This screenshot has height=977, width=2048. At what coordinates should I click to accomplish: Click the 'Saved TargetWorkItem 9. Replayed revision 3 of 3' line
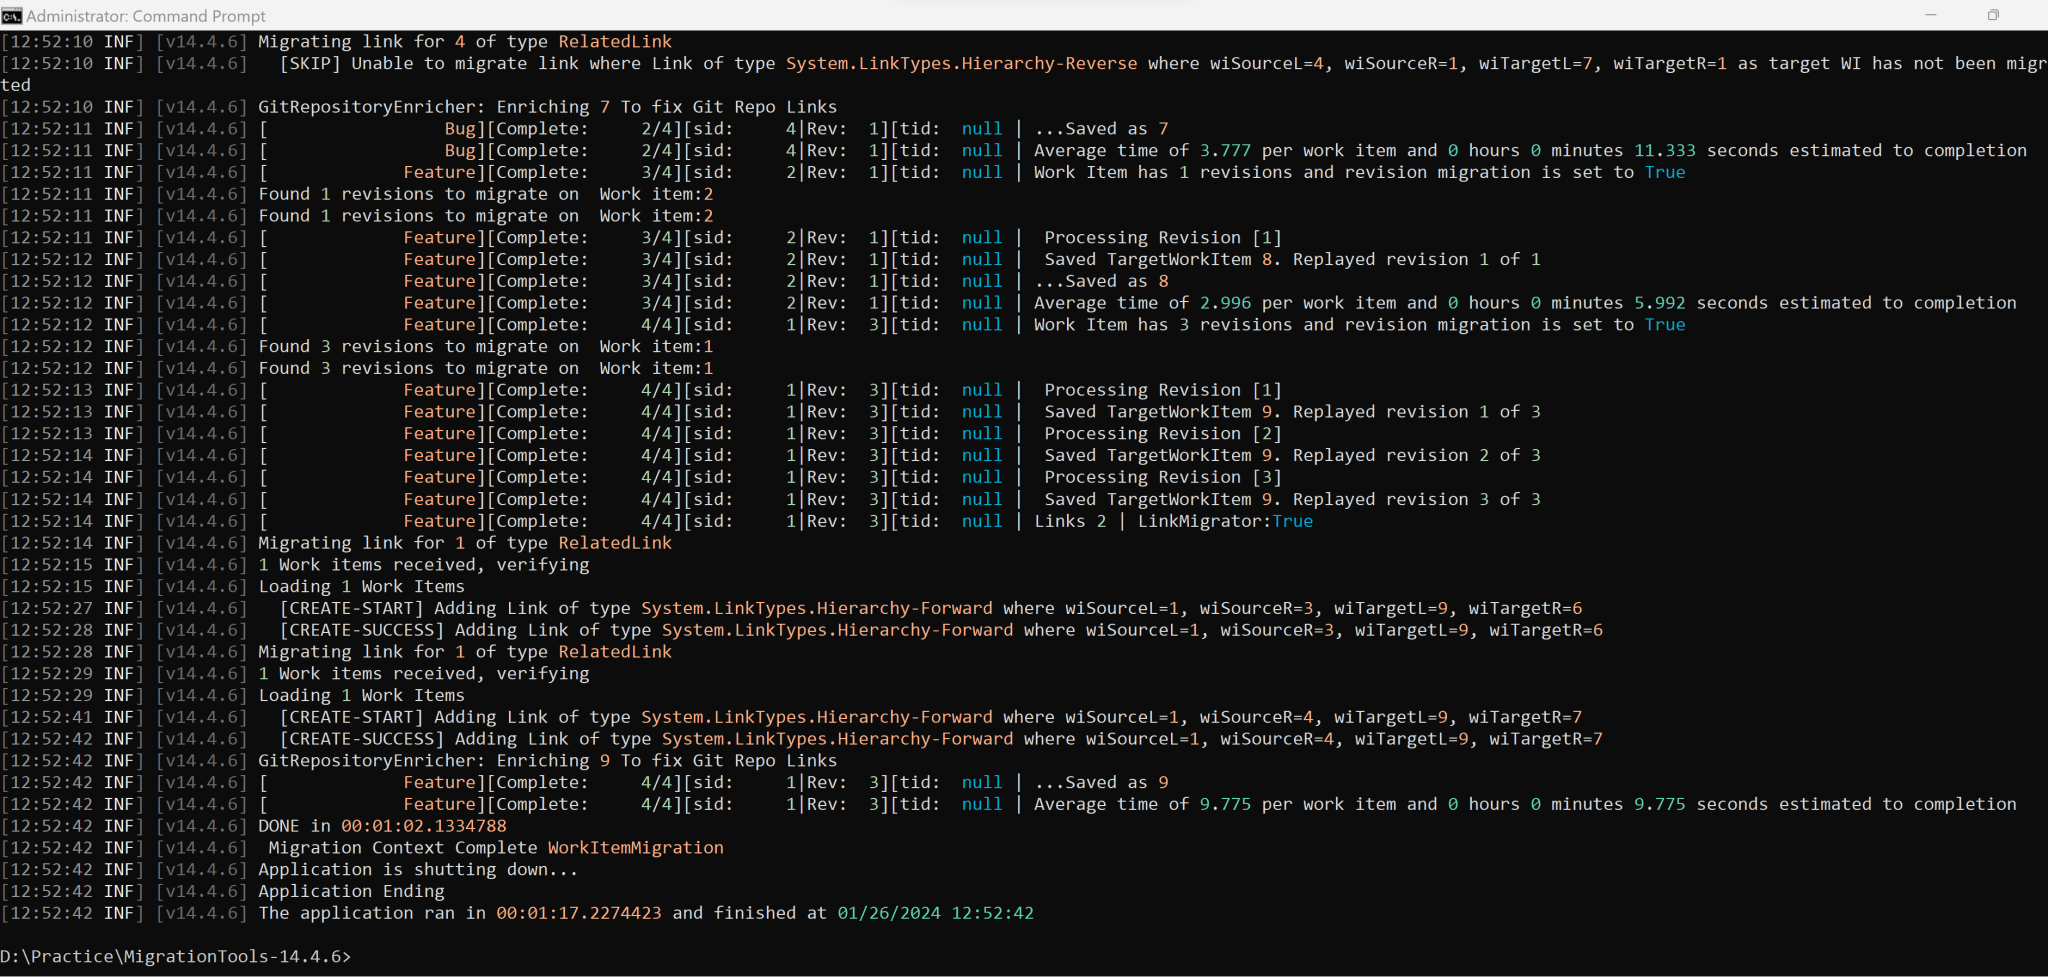tap(1288, 499)
